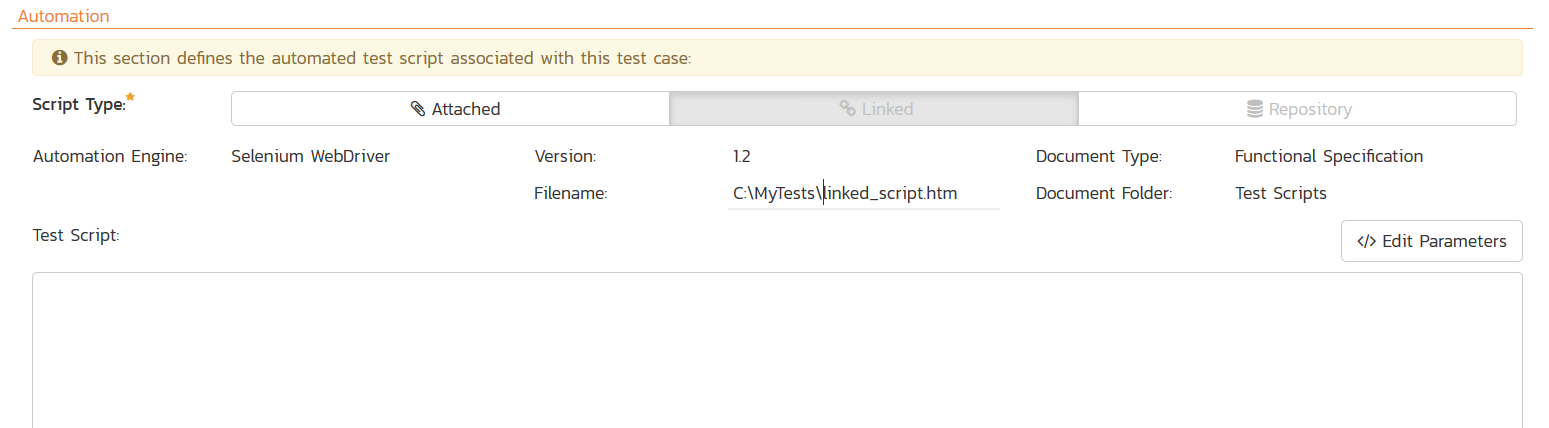Choose the Repository script type
The width and height of the screenshot is (1549, 428).
tap(1297, 109)
